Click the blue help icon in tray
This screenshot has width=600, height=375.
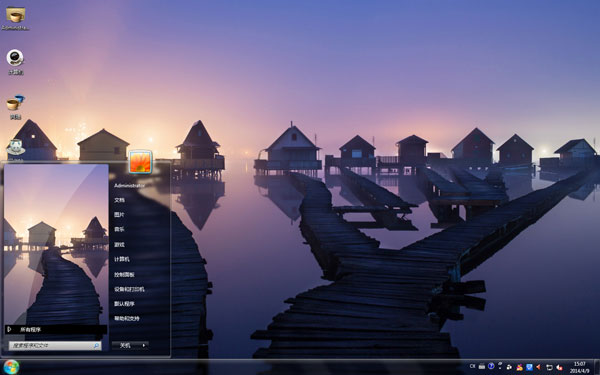click(x=491, y=366)
